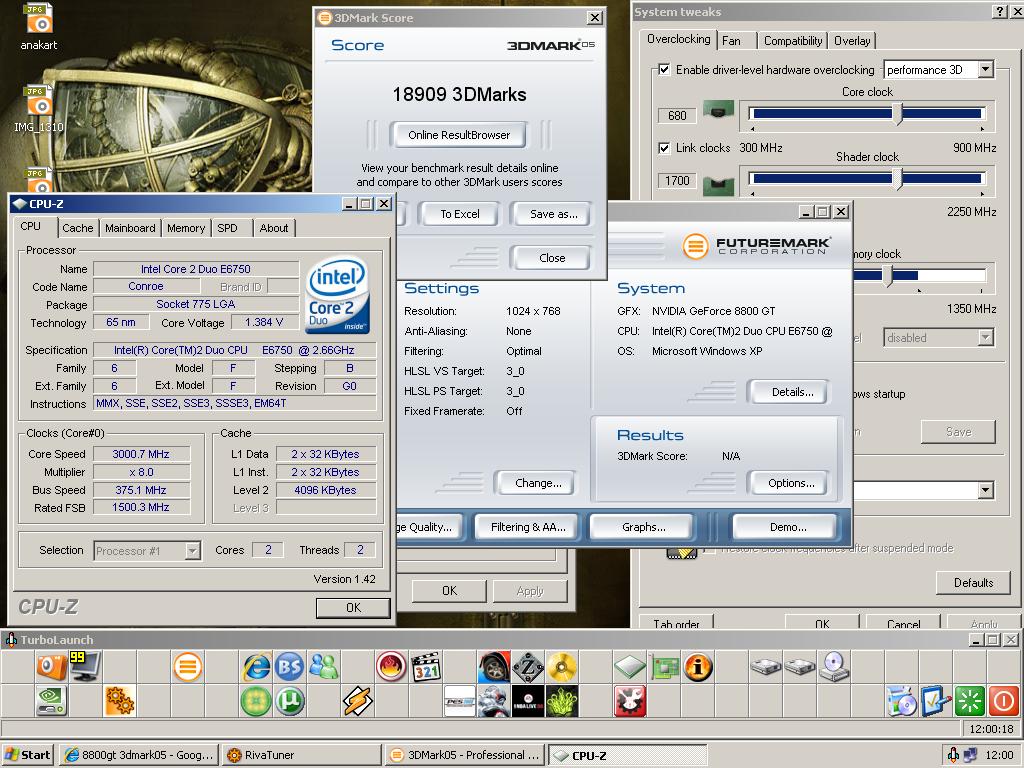1024x768 pixels.
Task: Launch the Nero flame icon in TurboLaunch
Action: tap(391, 667)
